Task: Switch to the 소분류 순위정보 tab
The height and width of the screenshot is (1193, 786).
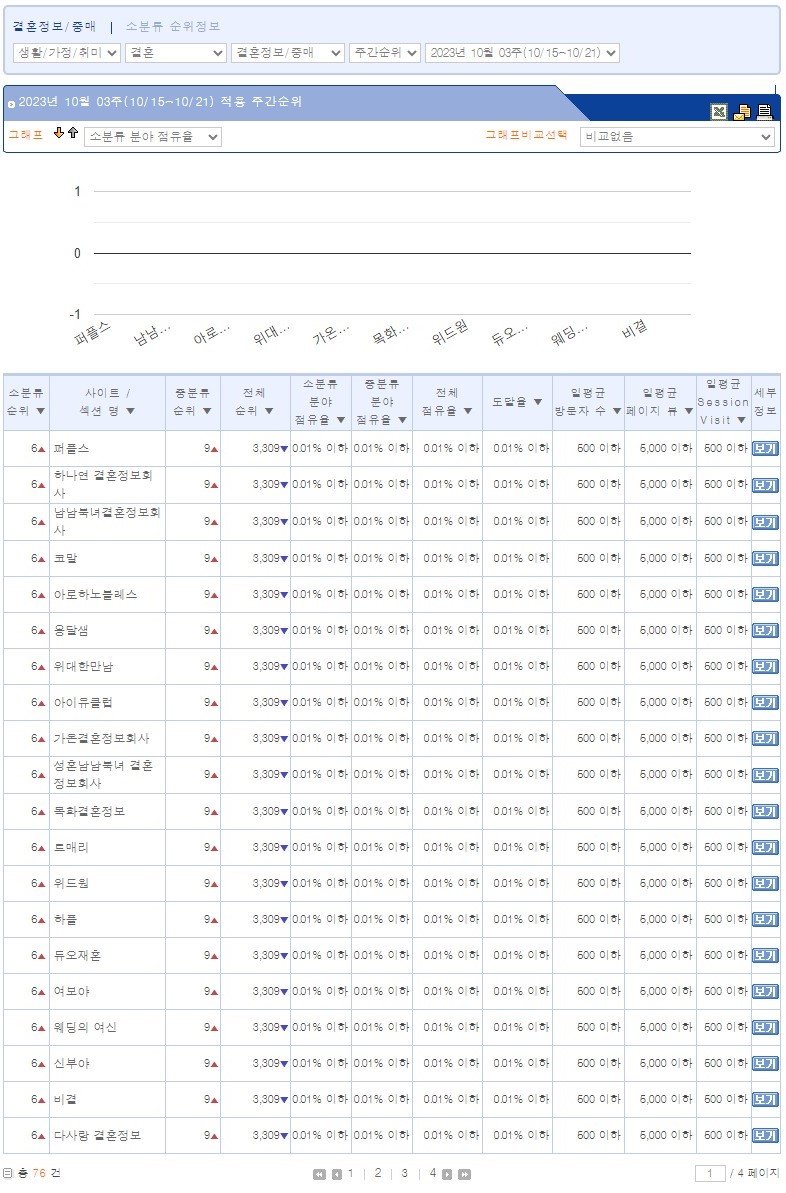Action: (173, 27)
